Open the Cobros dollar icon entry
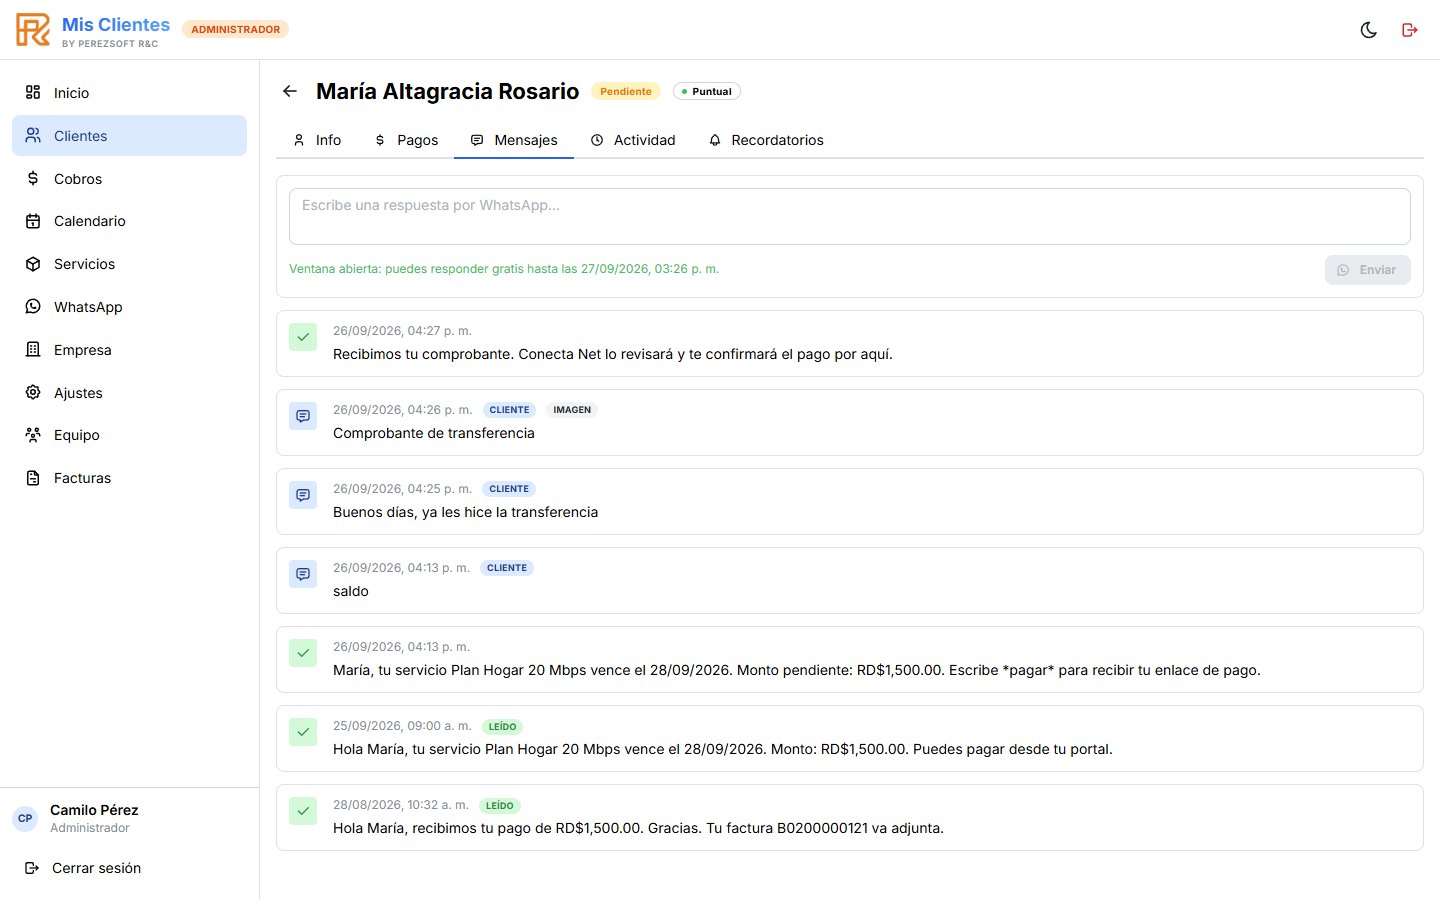This screenshot has width=1440, height=900. (x=33, y=179)
